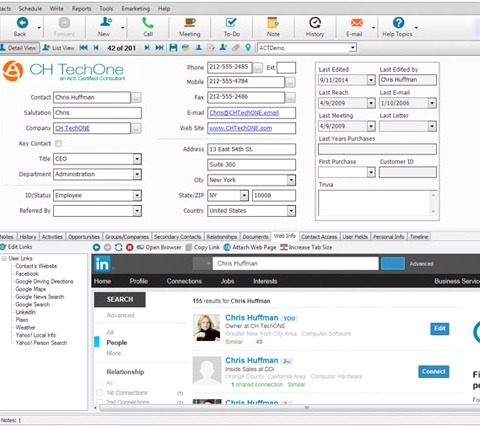
Task: Open the Emarketing menu
Action: point(136,9)
